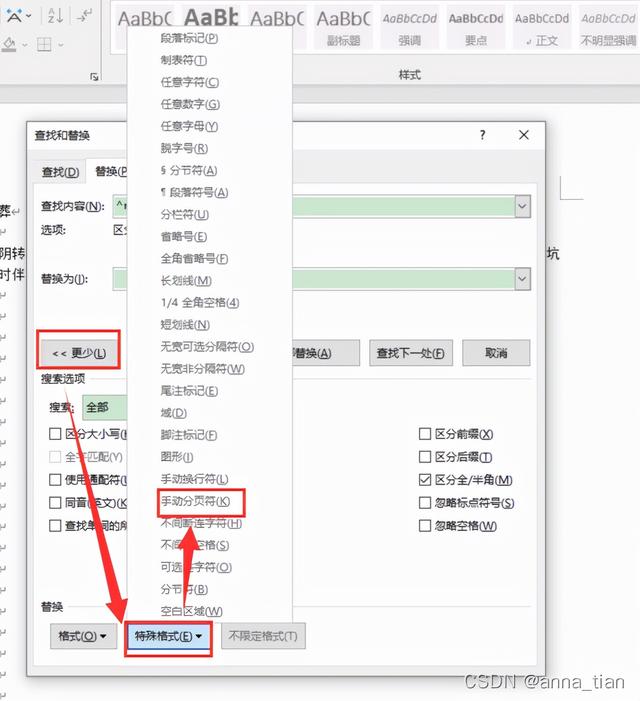Click 查找下一处(F) button
The height and width of the screenshot is (701, 640).
[x=411, y=353]
